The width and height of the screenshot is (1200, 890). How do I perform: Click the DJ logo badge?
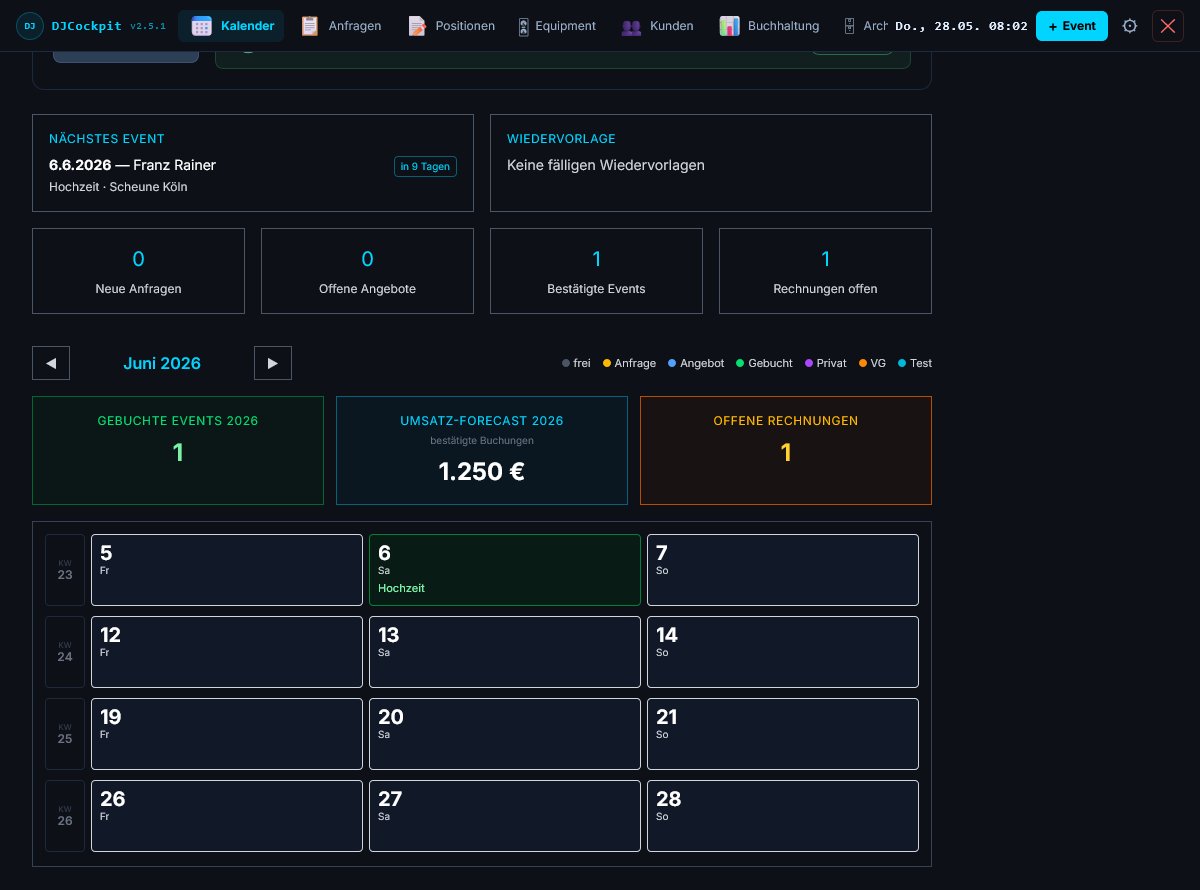30,26
